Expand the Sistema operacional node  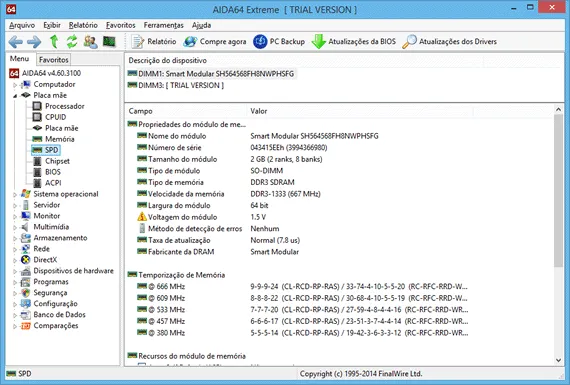(15, 195)
